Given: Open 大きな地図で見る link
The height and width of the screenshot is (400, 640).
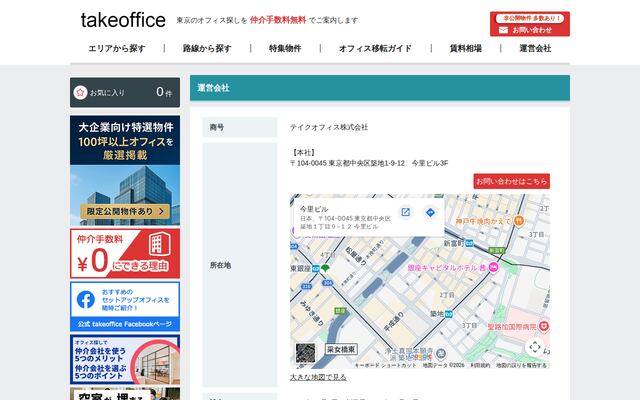Looking at the screenshot, I should point(318,377).
